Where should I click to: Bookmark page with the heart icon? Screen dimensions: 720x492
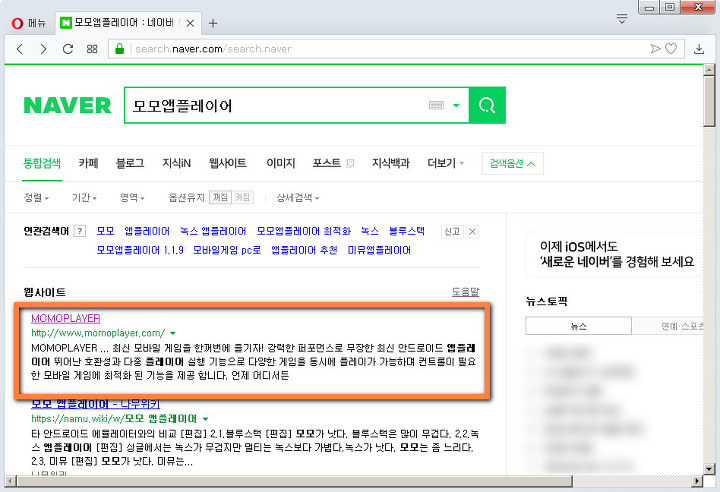[671, 49]
